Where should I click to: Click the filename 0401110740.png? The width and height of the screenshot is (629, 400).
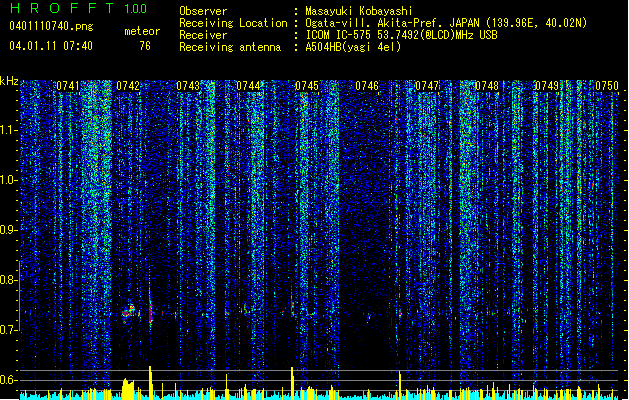(x=51, y=27)
